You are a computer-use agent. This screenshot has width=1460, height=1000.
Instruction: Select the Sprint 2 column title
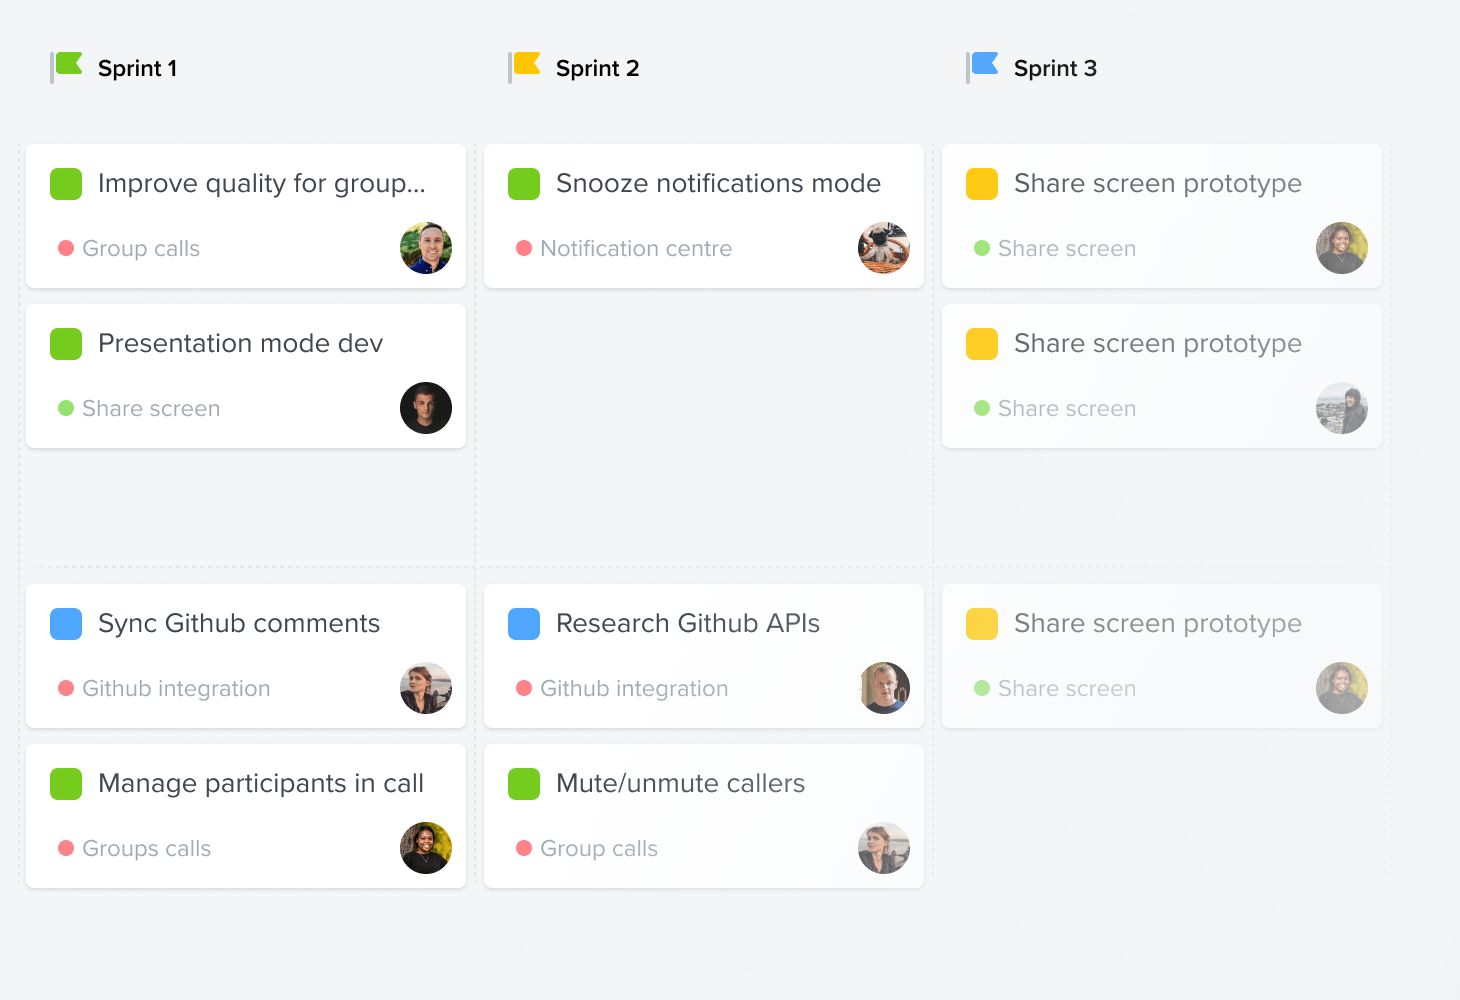coord(599,67)
